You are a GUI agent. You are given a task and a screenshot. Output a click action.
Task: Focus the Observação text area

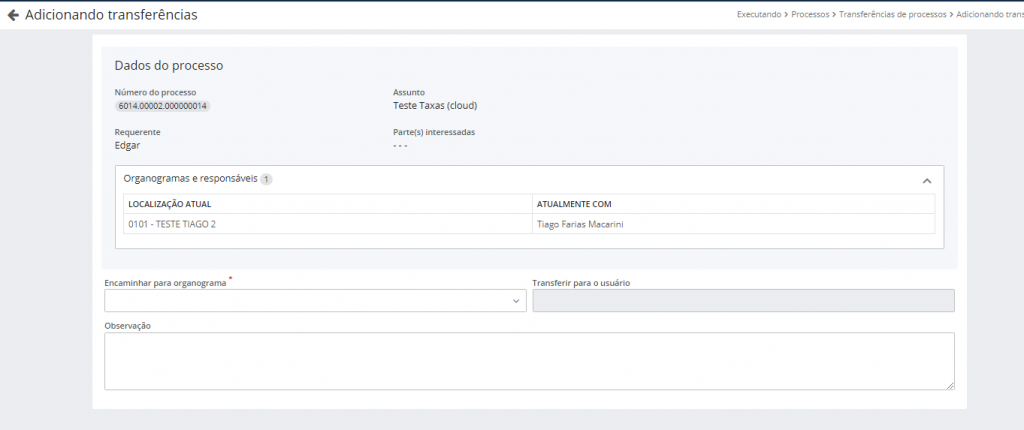[x=528, y=361]
